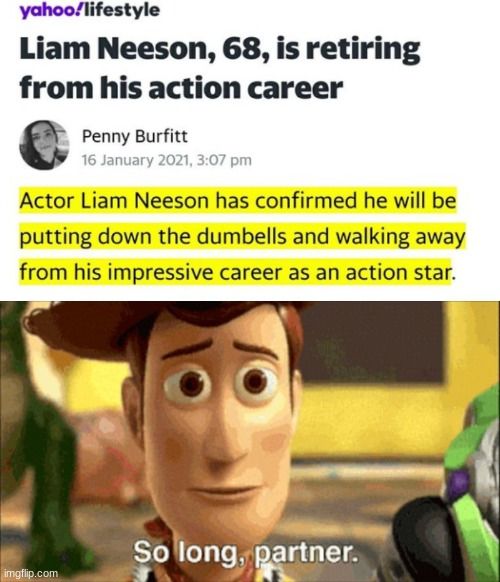Screen dimensions: 500x582
Task: Click 'from his action career' headline line
Action: tap(181, 88)
